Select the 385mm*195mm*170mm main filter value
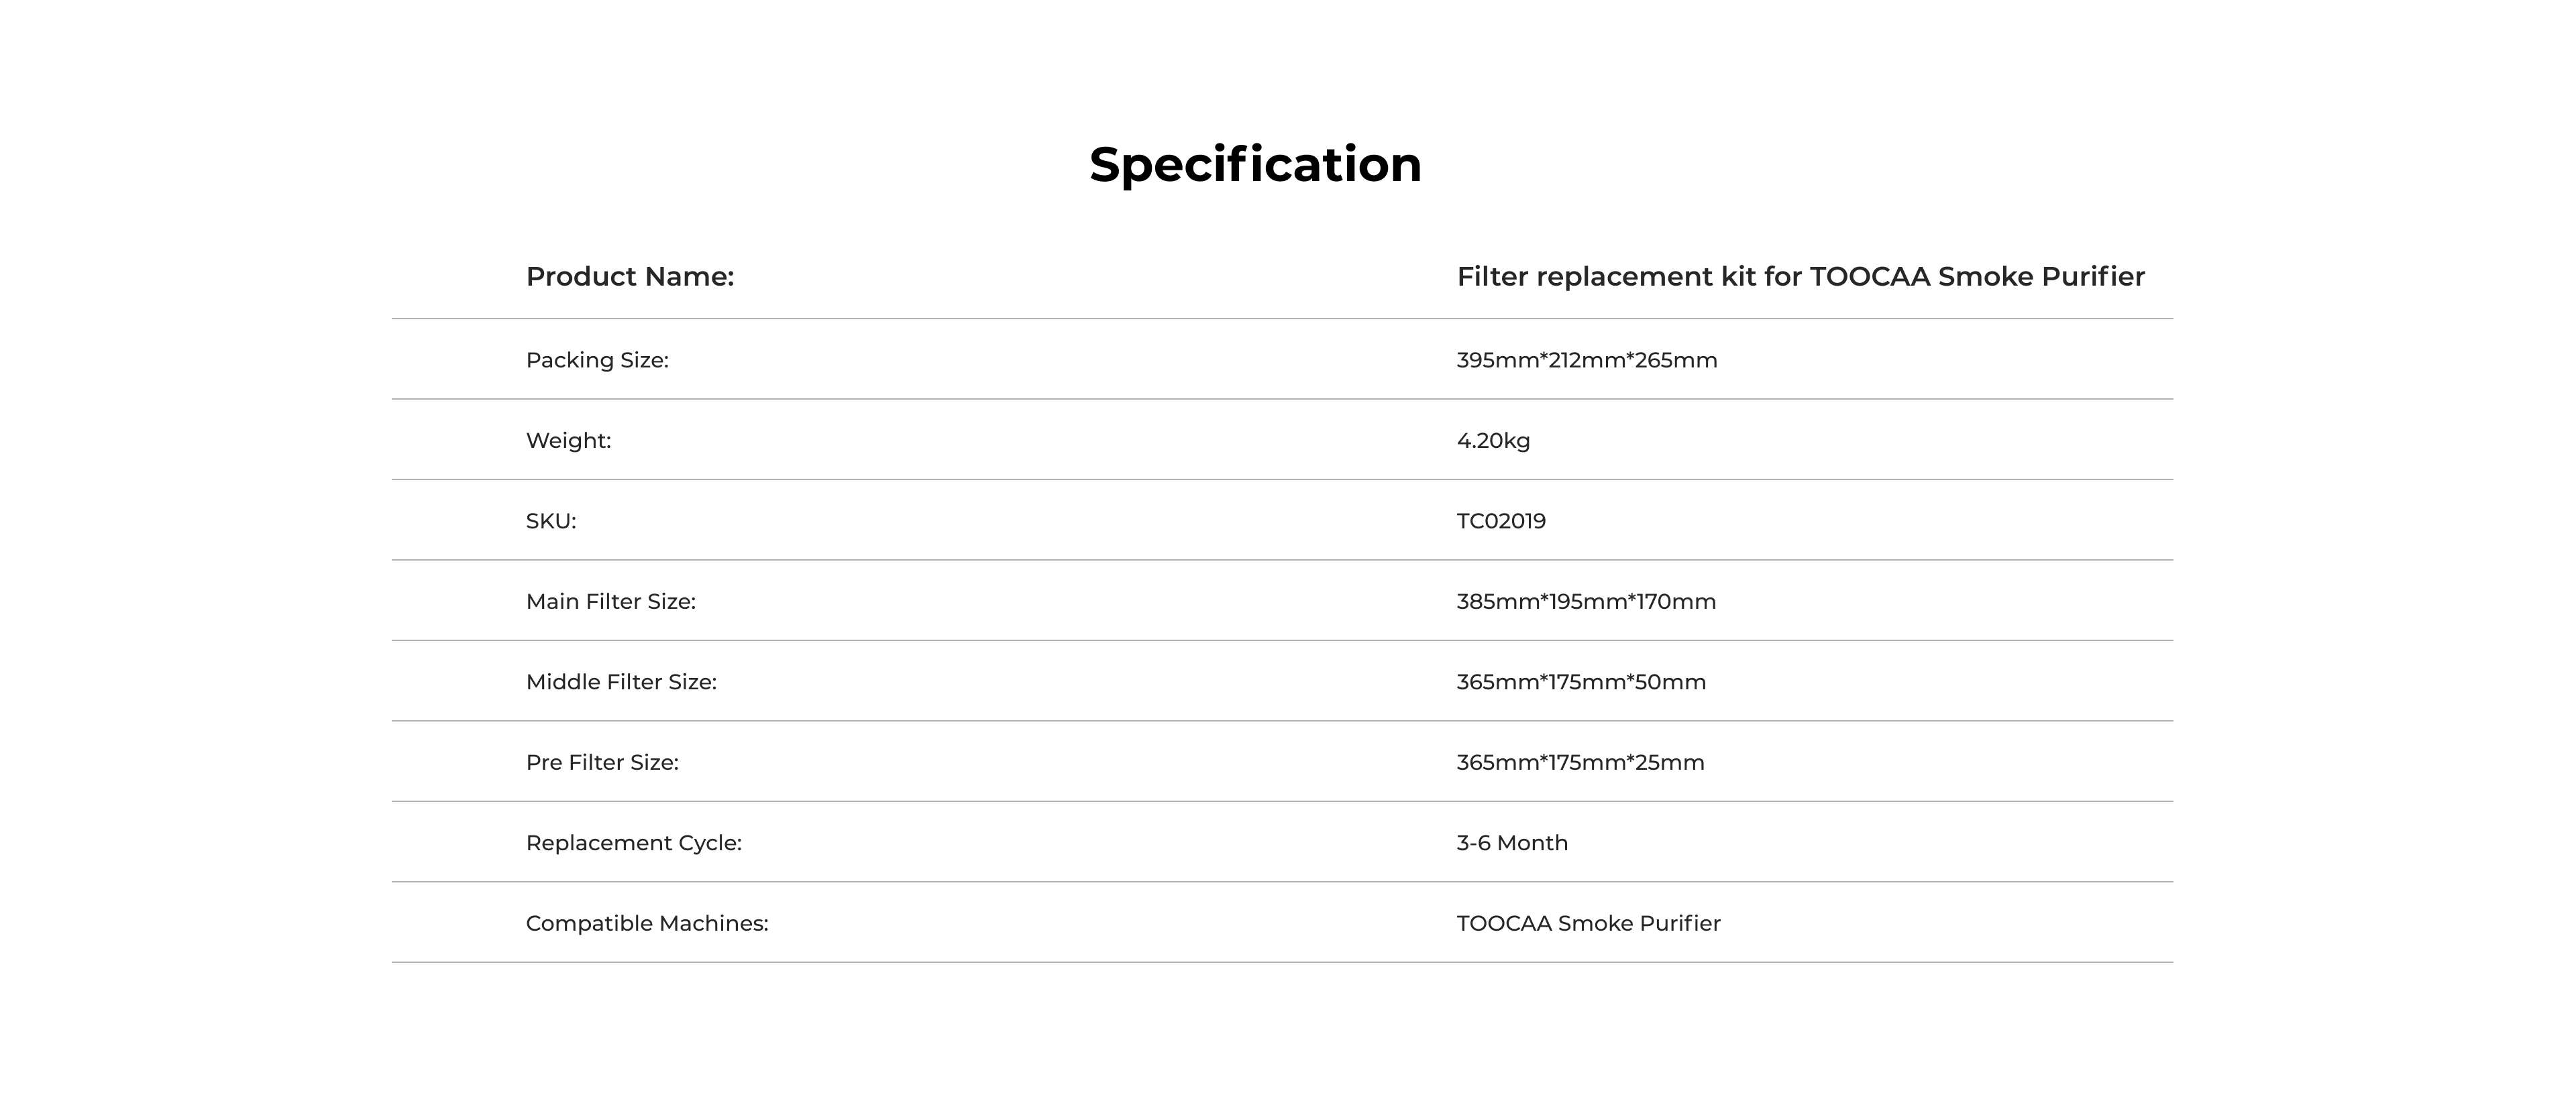Viewport: 2576px width, 1097px height. click(x=1586, y=602)
